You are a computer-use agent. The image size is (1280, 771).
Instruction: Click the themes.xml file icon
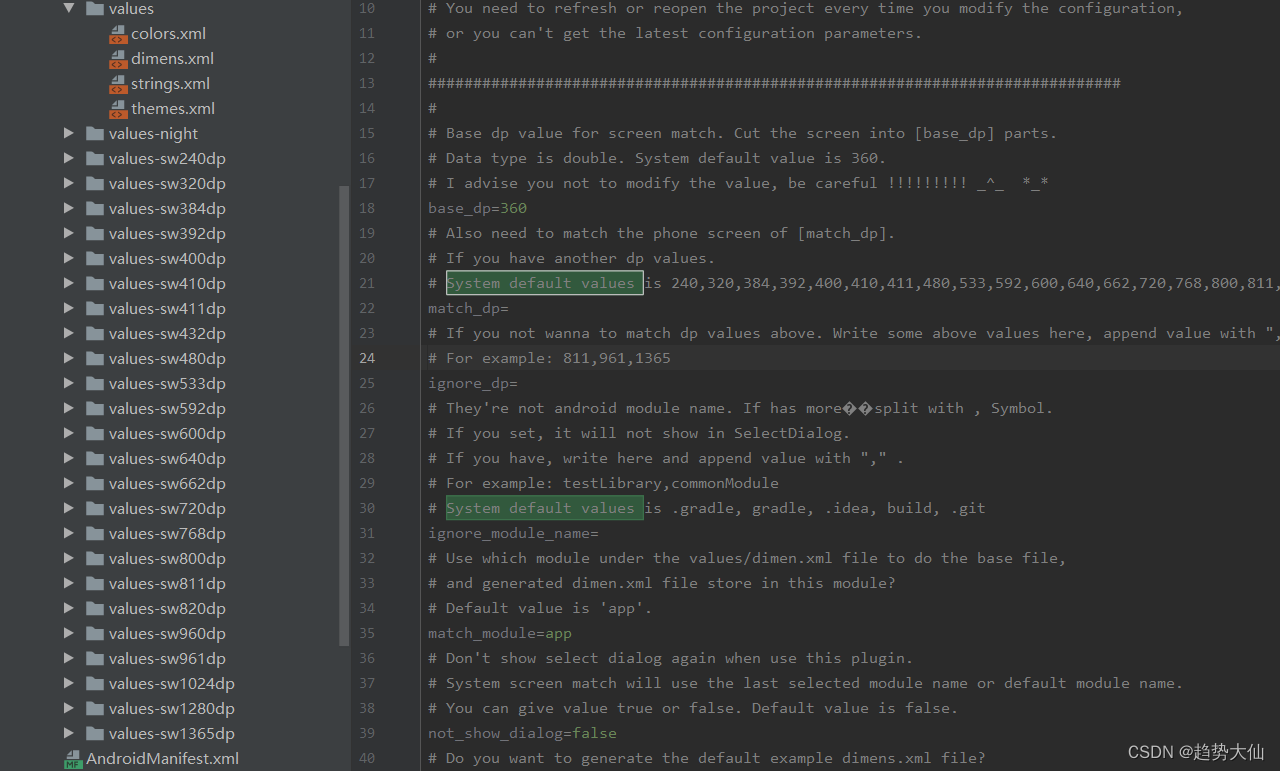[x=118, y=108]
